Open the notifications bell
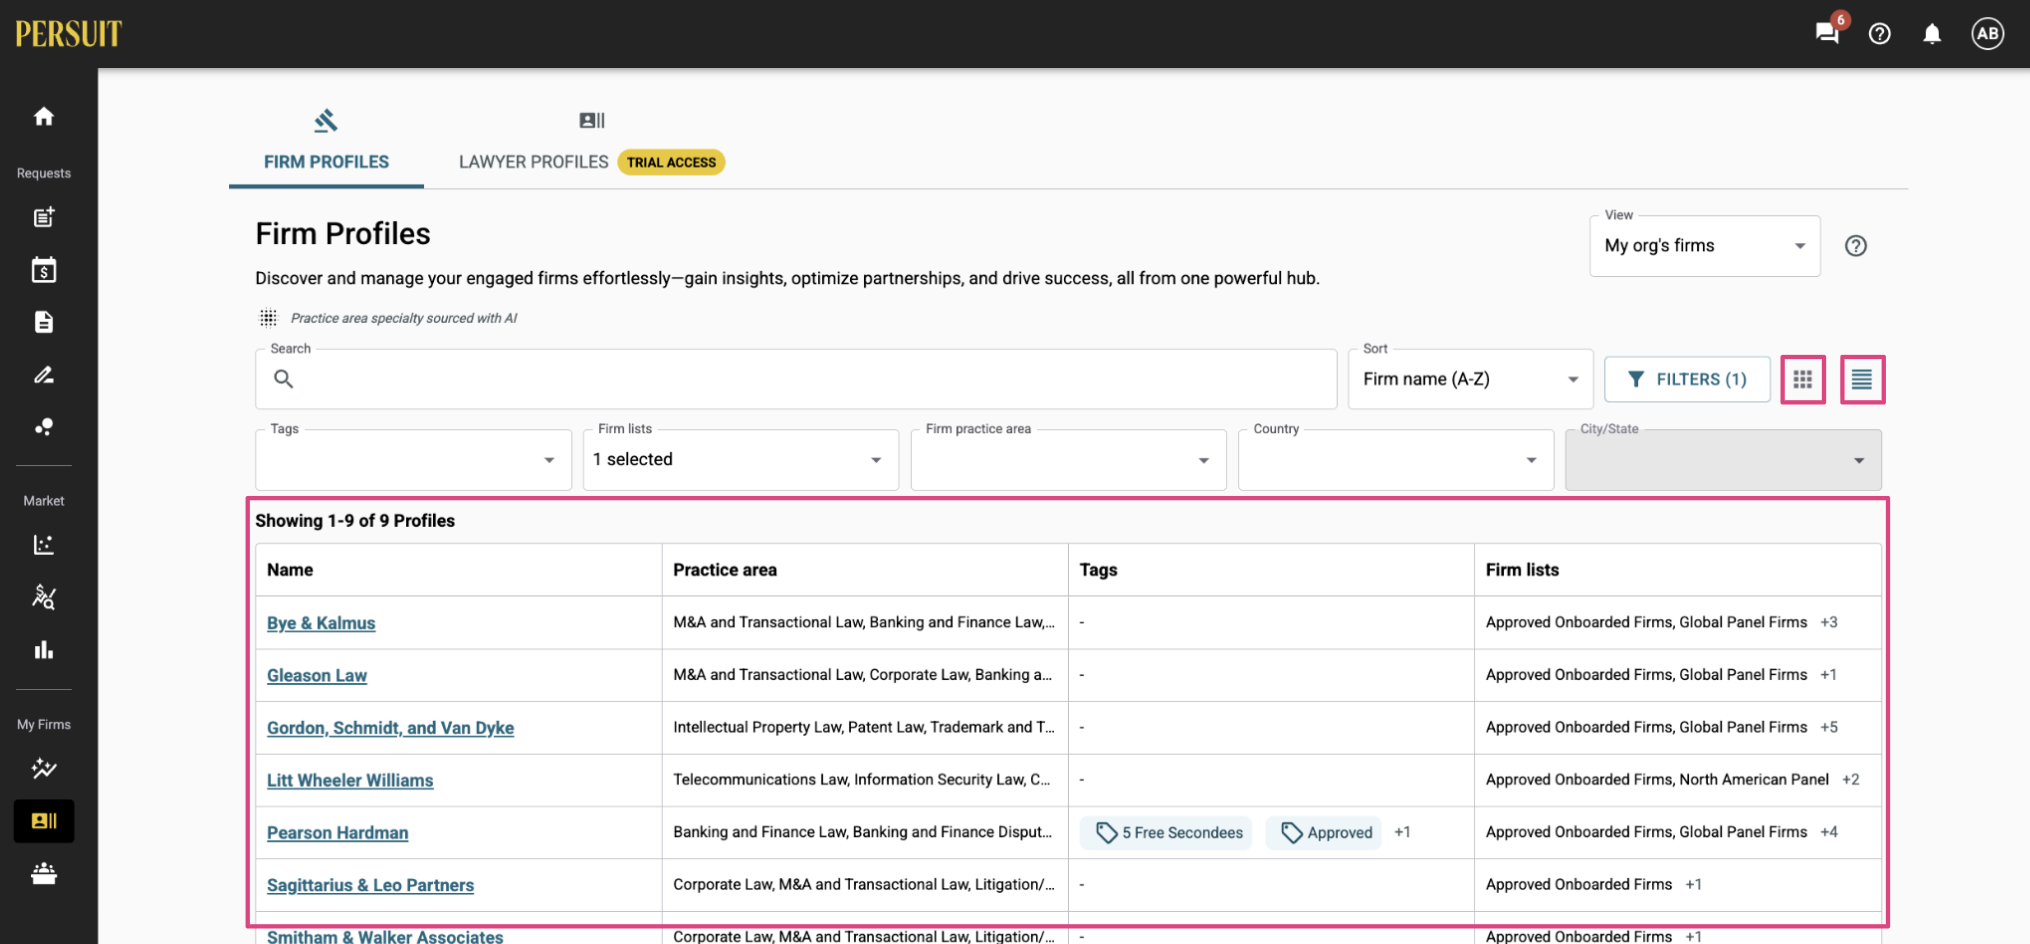The width and height of the screenshot is (2030, 944). click(x=1932, y=34)
